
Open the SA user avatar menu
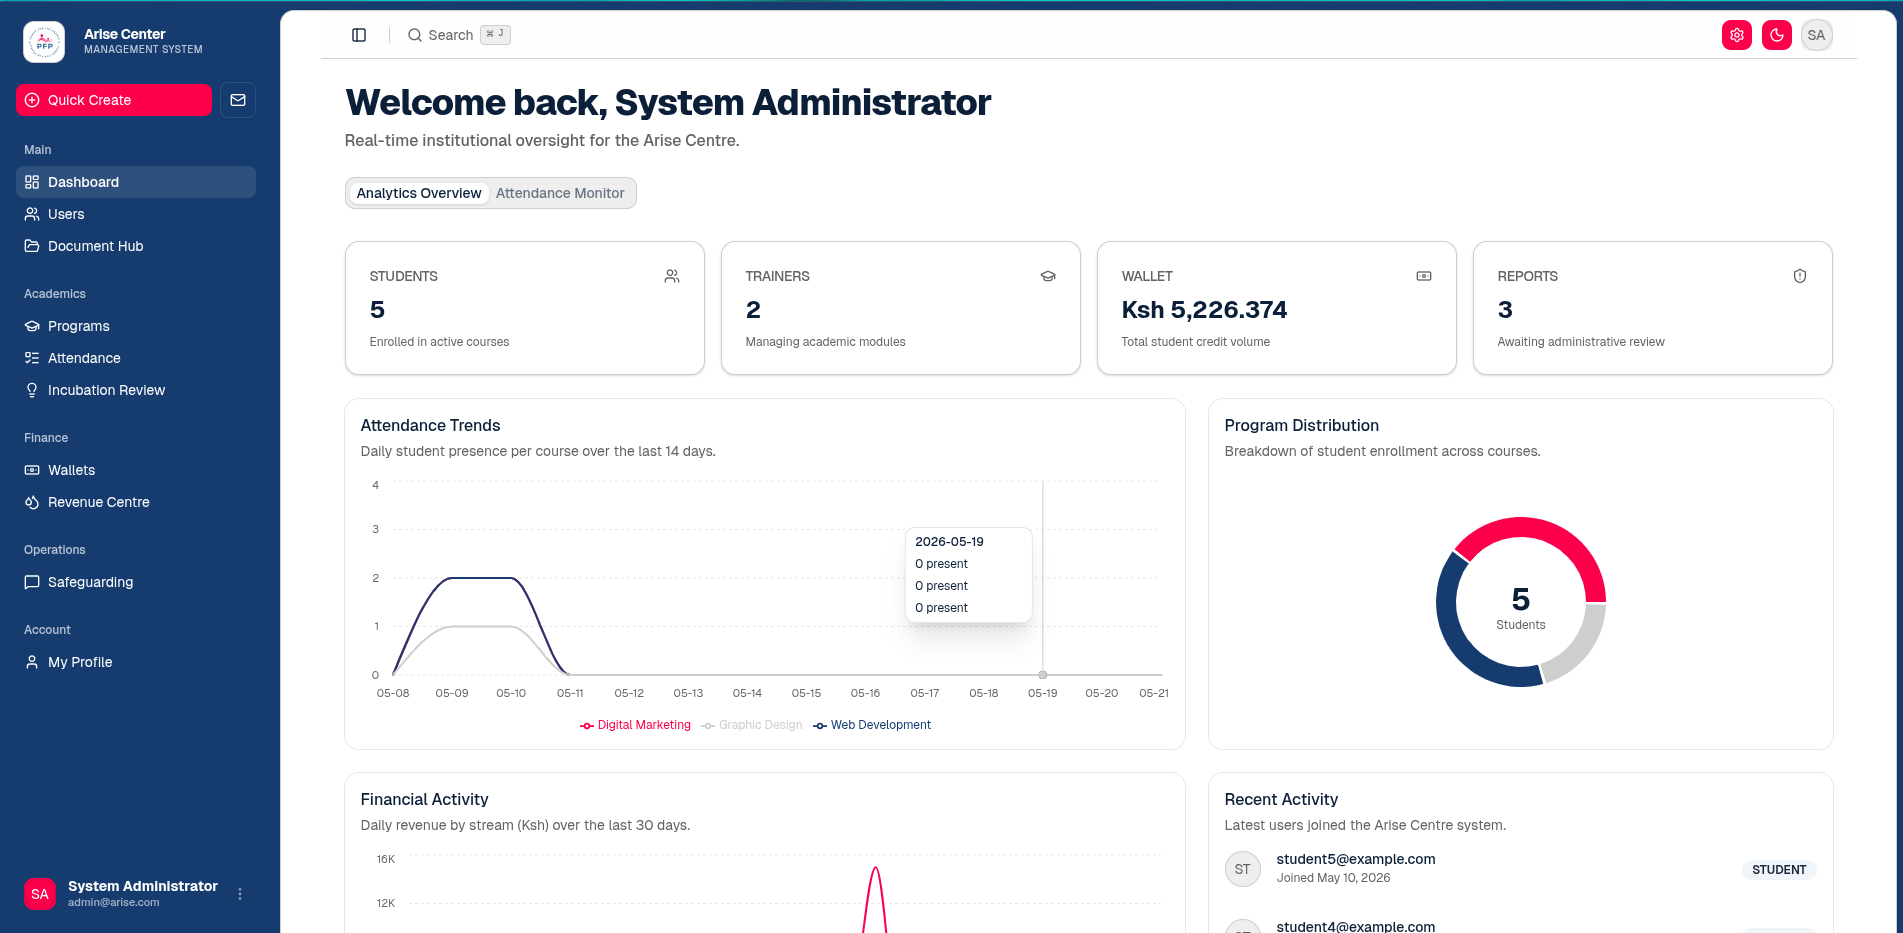[x=1817, y=35]
